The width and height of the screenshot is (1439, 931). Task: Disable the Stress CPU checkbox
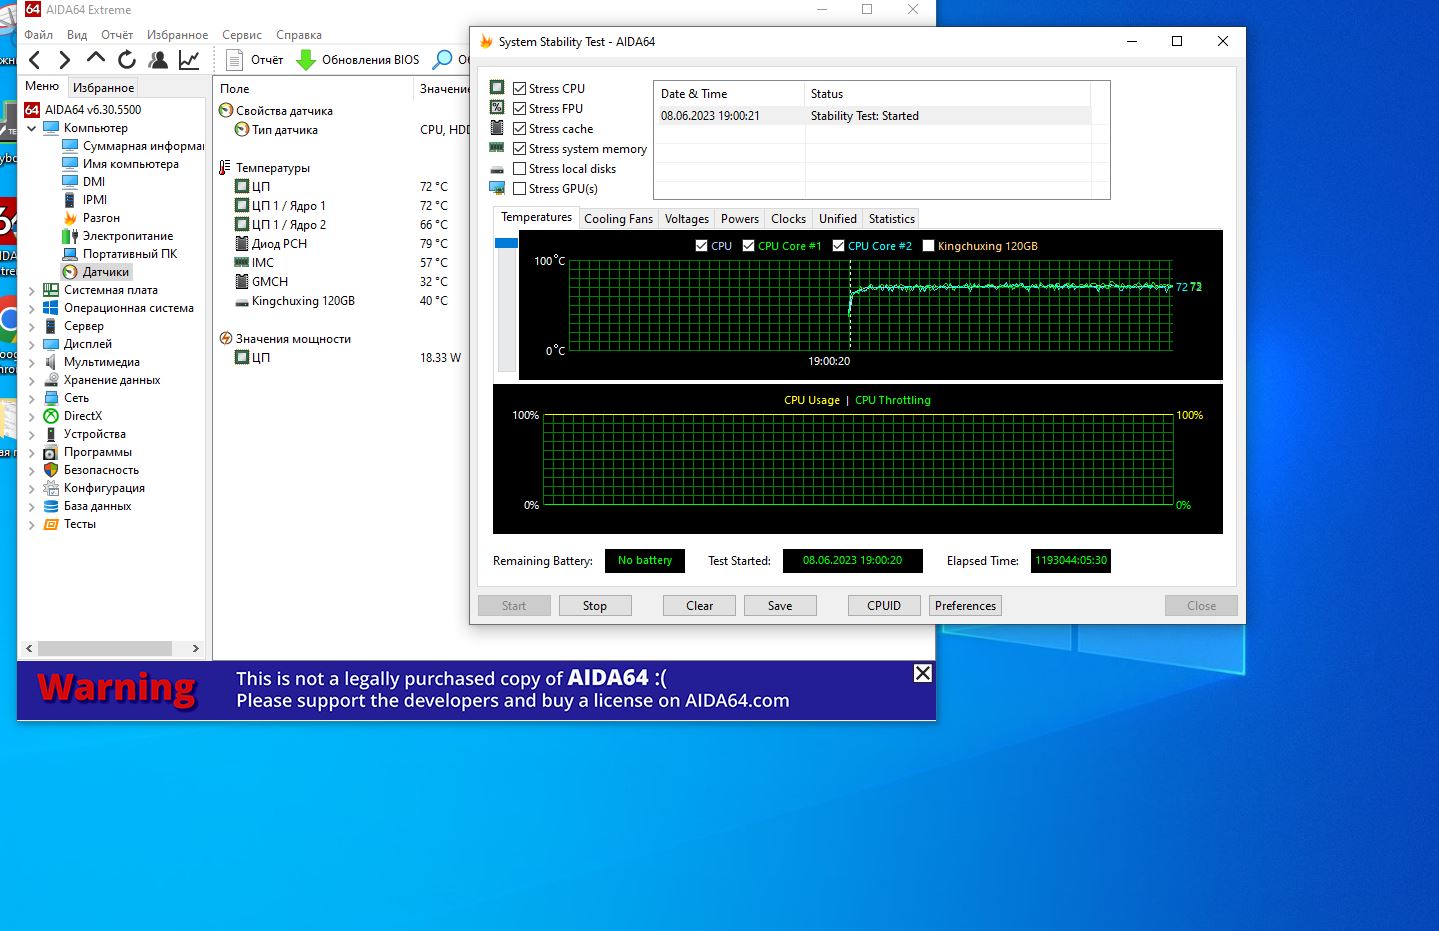520,89
